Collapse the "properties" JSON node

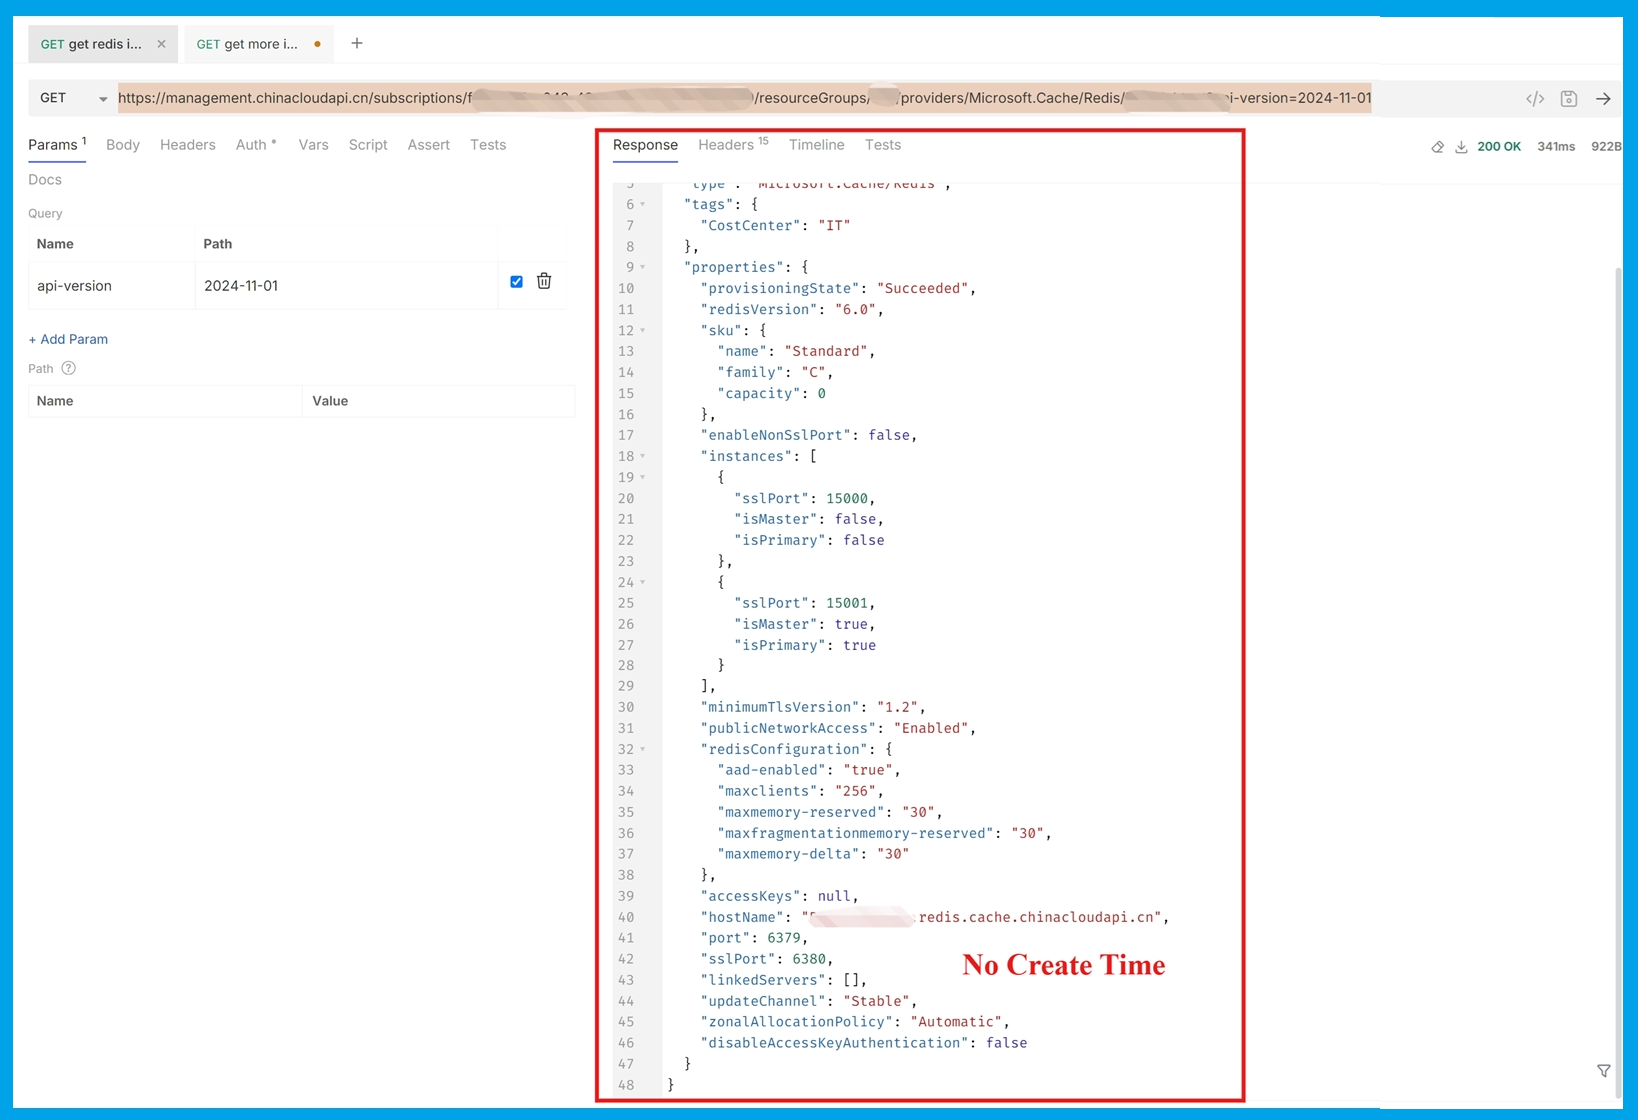click(x=643, y=267)
